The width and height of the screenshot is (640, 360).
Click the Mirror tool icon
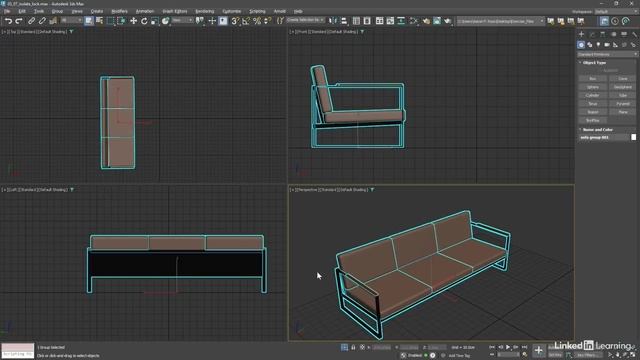pyautogui.click(x=333, y=21)
